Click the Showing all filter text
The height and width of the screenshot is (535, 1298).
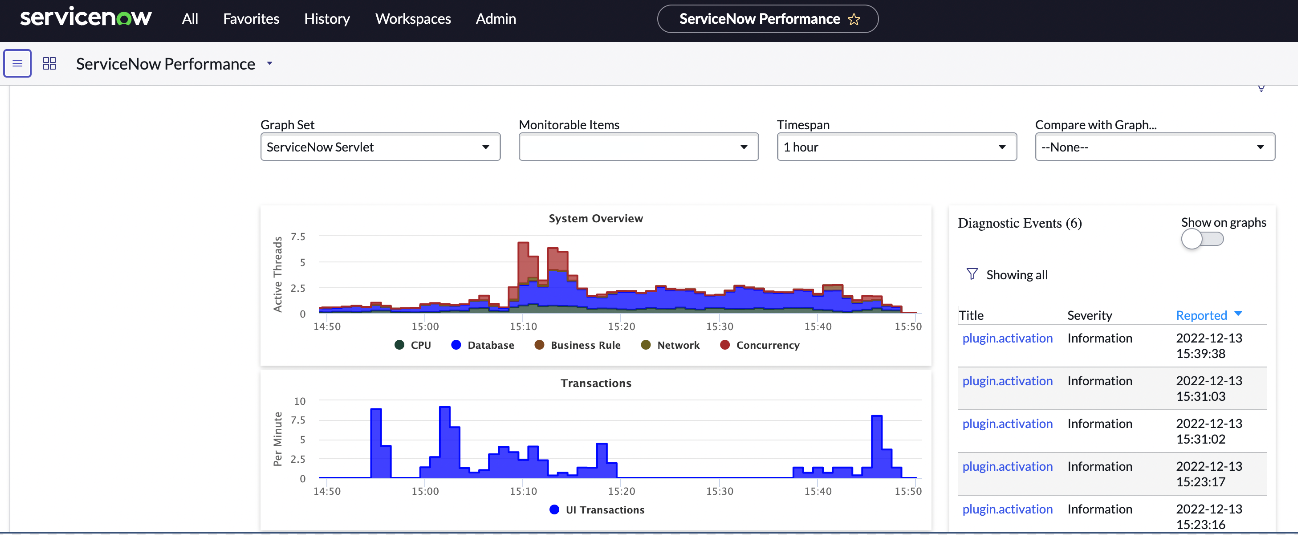pyautogui.click(x=1017, y=275)
